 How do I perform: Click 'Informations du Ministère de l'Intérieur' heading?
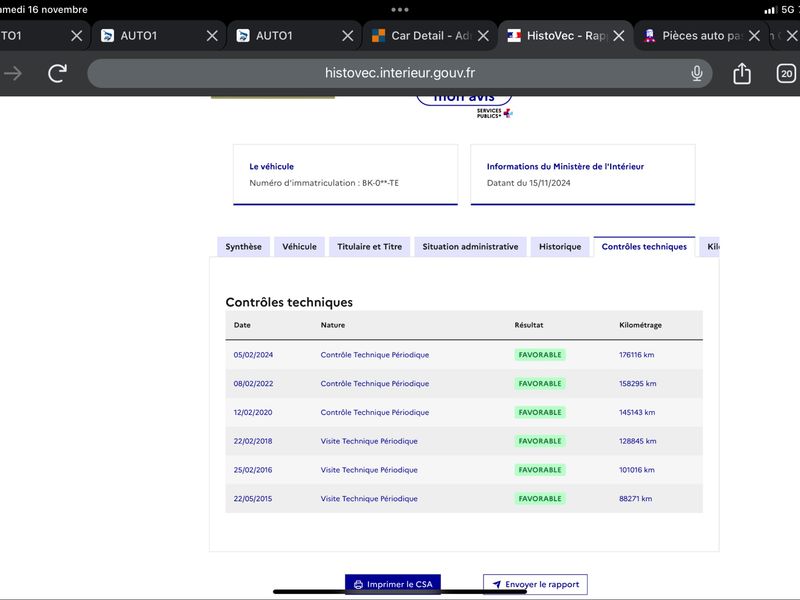(x=565, y=166)
